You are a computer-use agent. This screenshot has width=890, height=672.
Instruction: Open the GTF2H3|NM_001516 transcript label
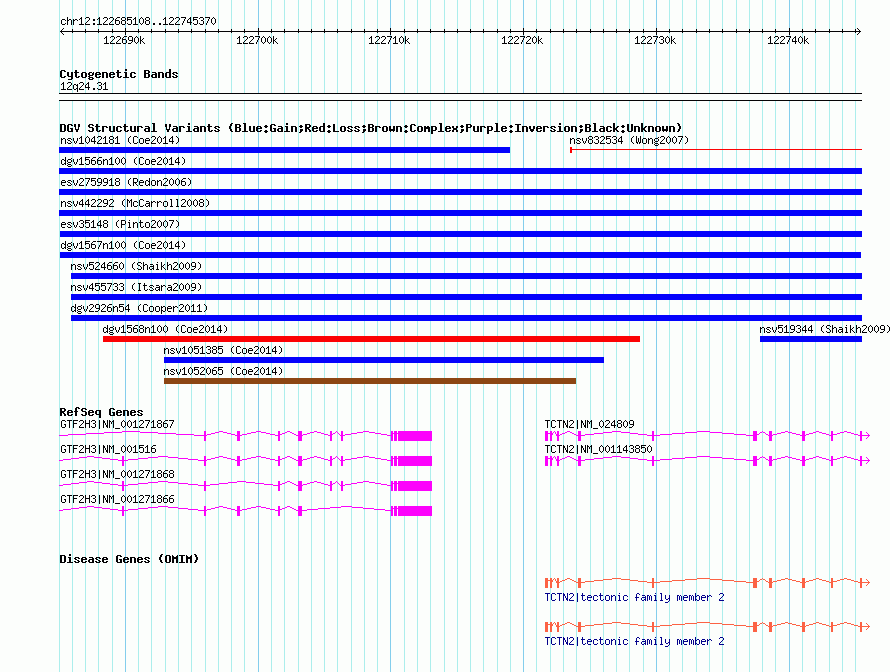point(108,450)
